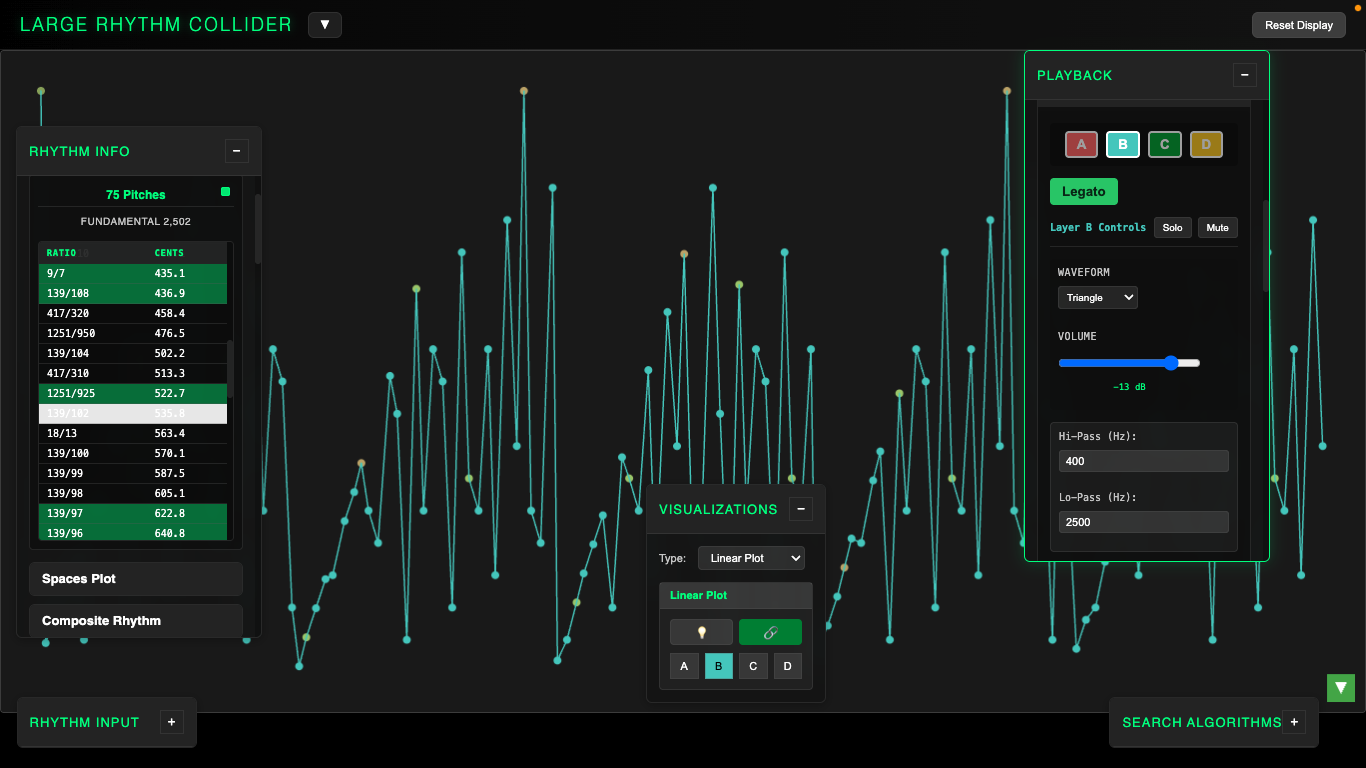This screenshot has width=1366, height=768.
Task: Click the lightbulb icon in Linear Plot
Action: point(701,632)
